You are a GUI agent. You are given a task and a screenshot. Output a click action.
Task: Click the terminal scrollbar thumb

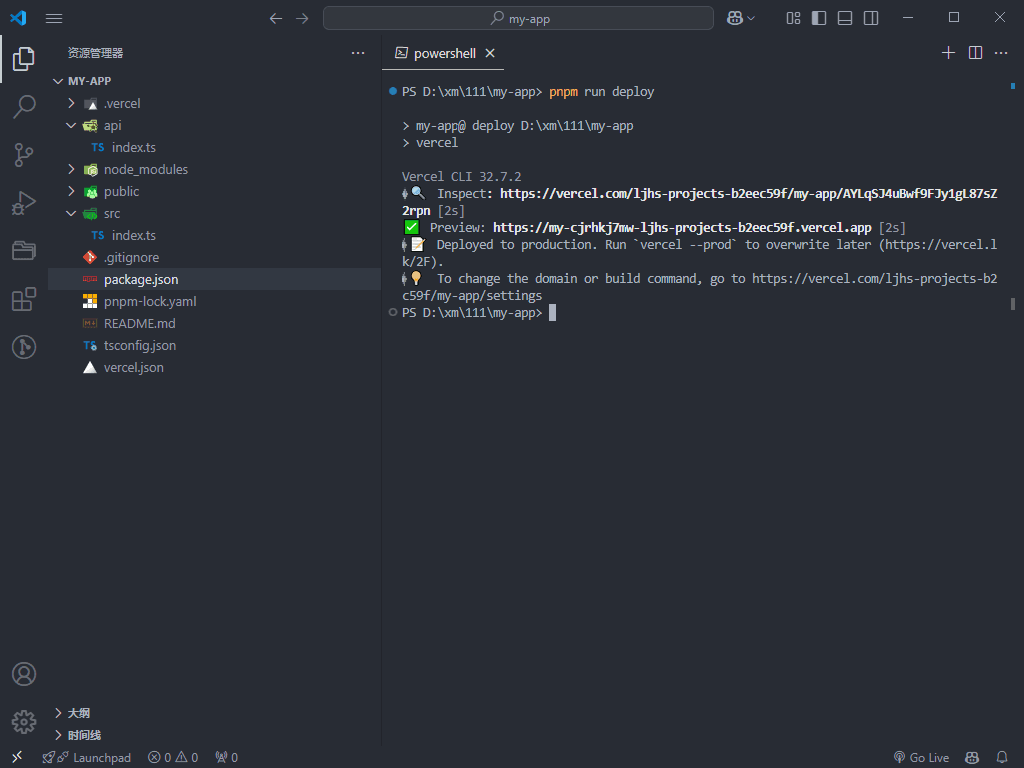coord(1013,304)
